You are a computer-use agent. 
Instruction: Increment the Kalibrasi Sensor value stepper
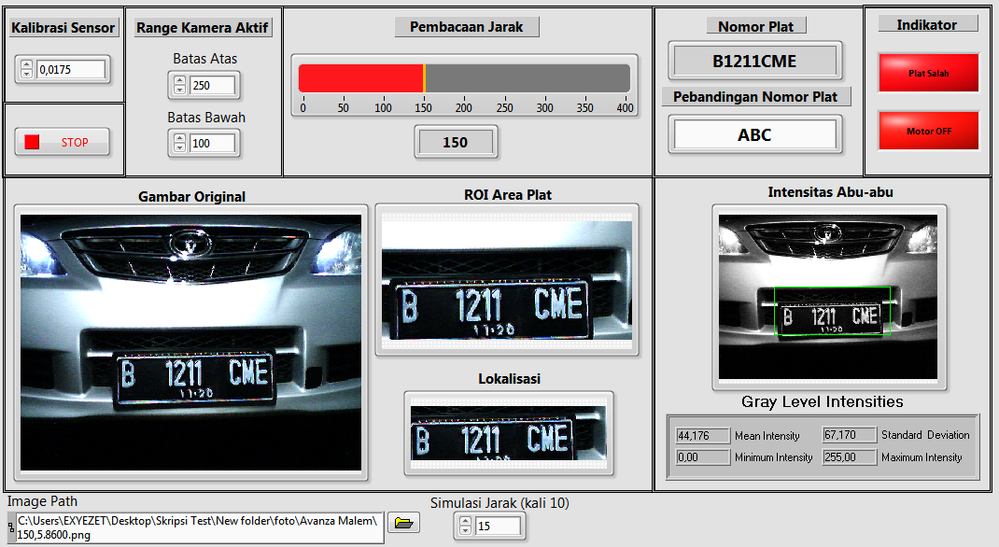[x=26, y=65]
